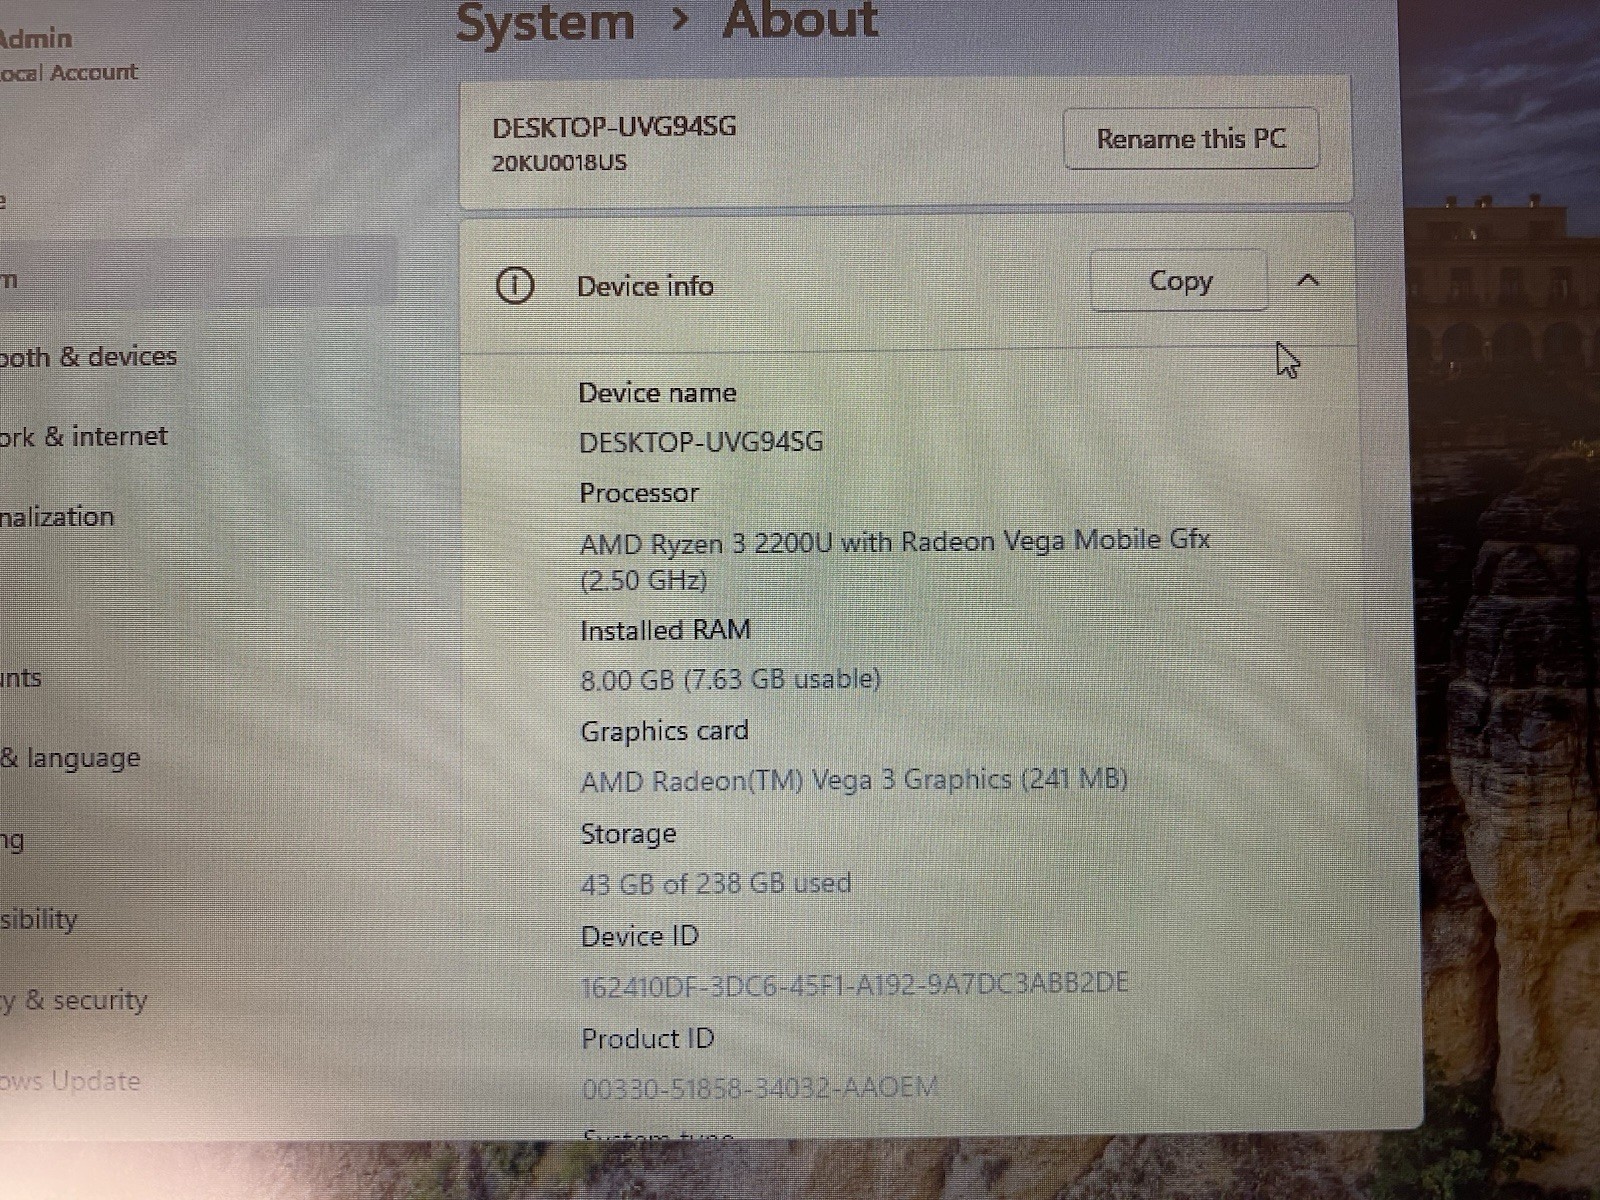Open Network & internet settings

[84, 437]
